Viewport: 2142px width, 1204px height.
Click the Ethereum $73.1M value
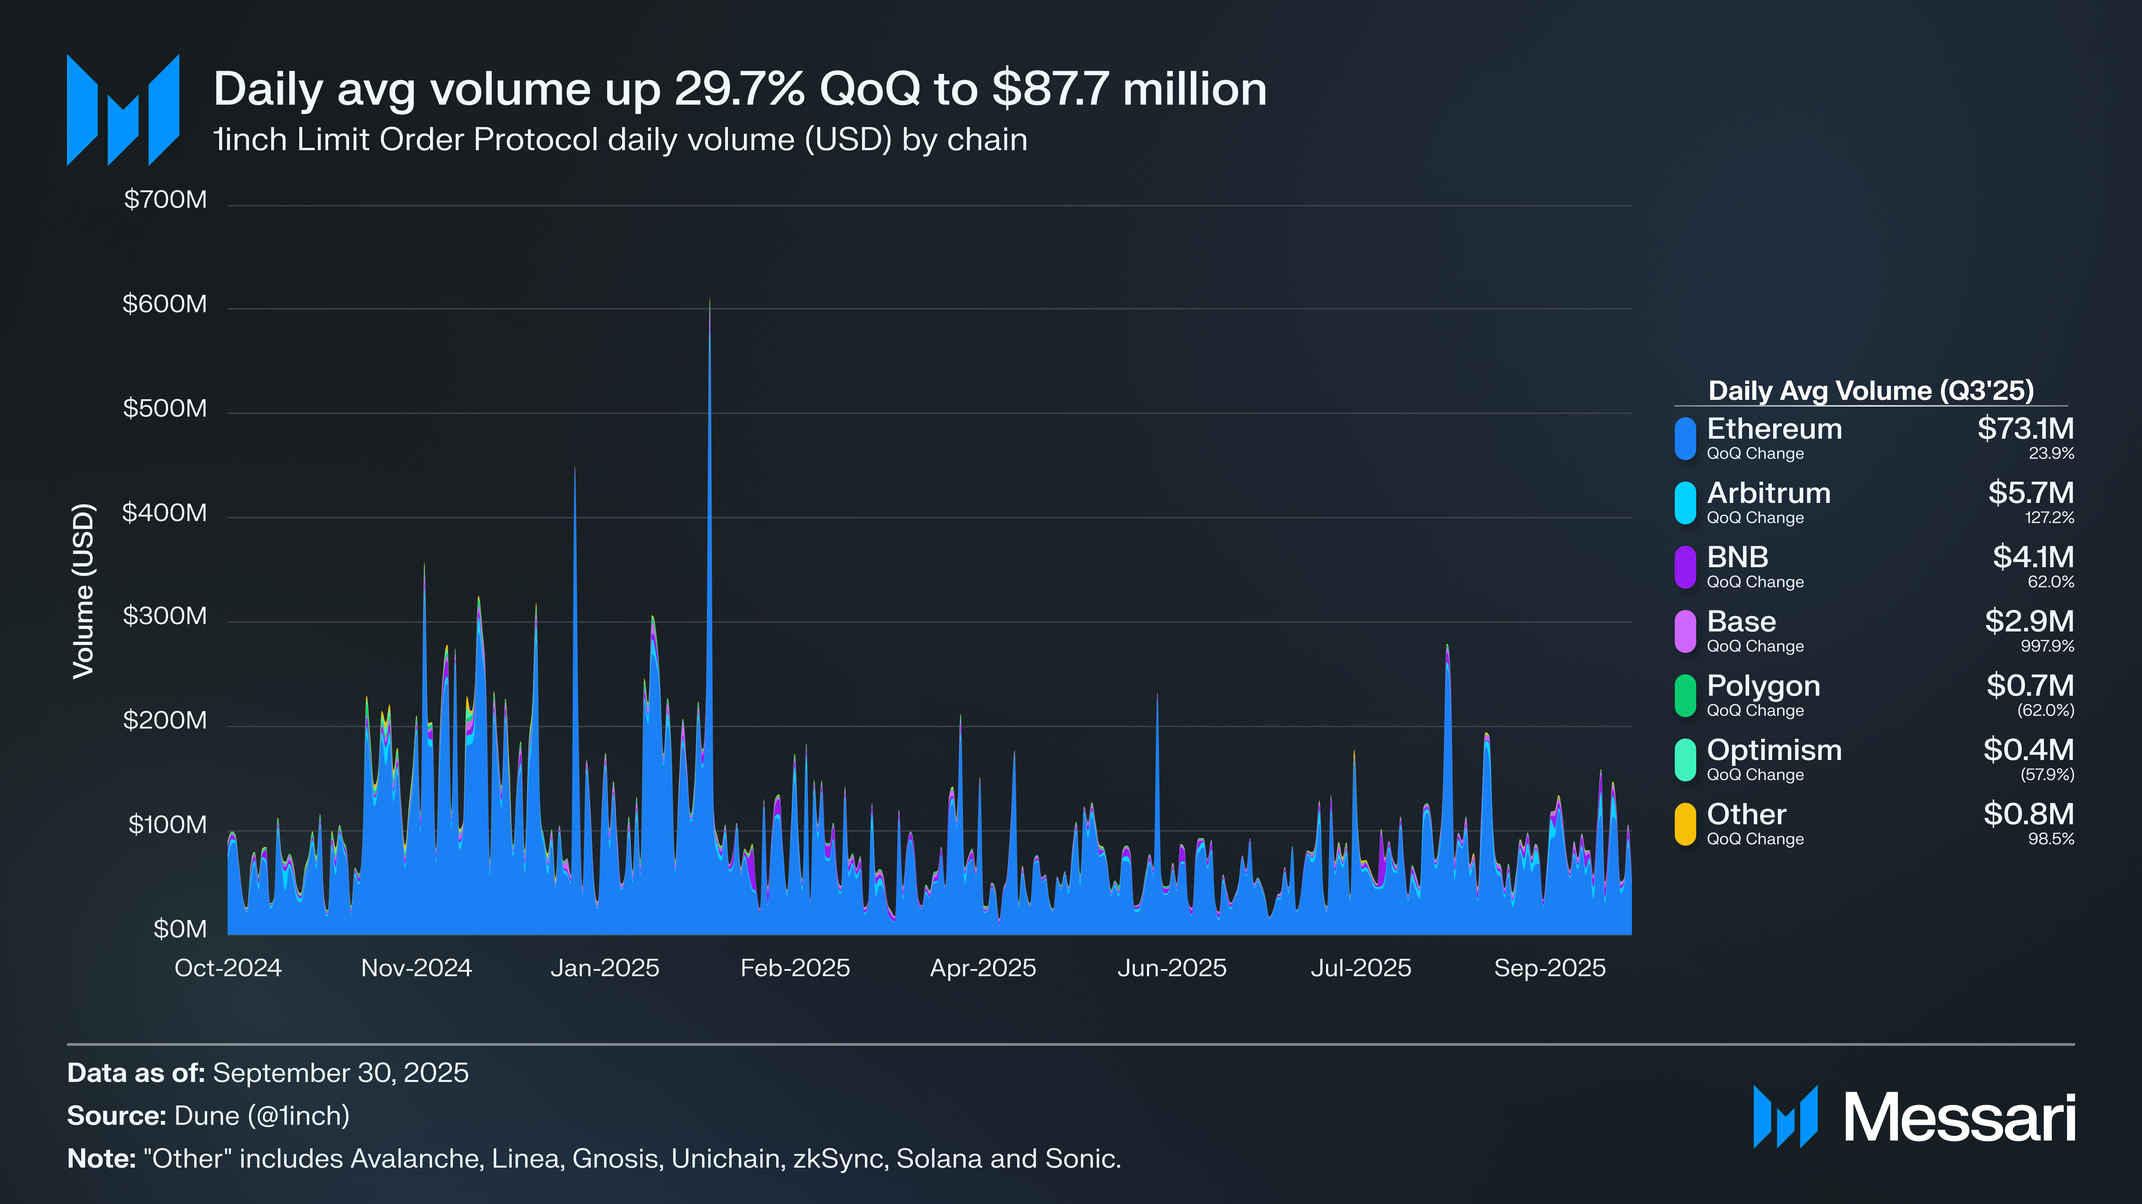[2025, 429]
